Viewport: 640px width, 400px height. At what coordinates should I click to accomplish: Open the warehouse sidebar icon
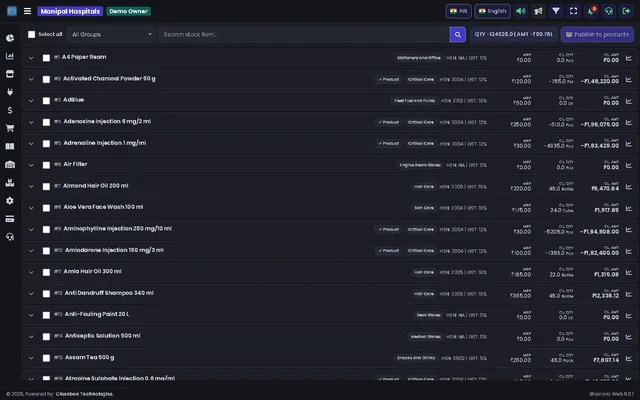point(10,164)
